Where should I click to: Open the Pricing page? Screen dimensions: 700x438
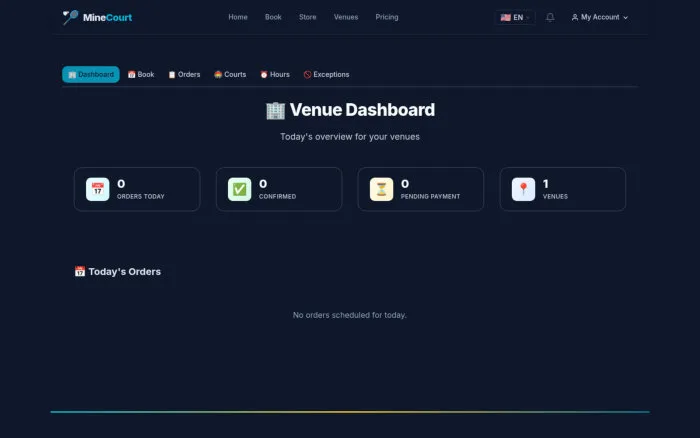tap(387, 17)
